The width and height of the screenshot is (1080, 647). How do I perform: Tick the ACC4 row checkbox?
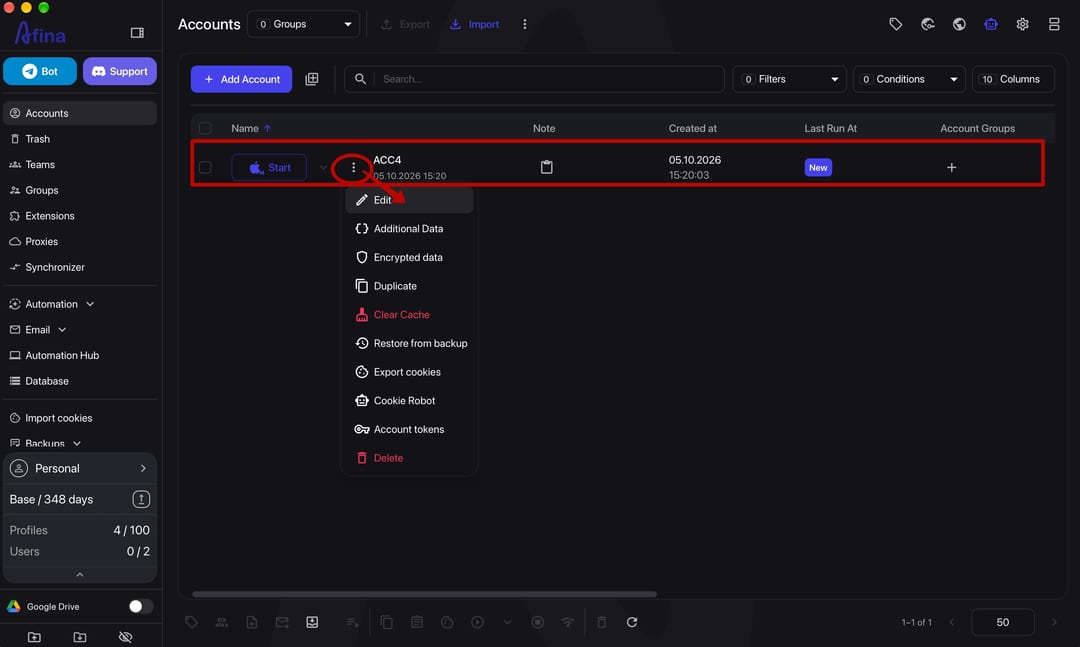(205, 167)
